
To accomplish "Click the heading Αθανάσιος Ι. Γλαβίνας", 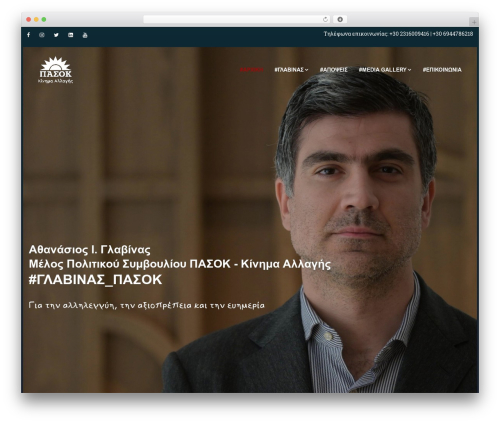I will [x=90, y=249].
